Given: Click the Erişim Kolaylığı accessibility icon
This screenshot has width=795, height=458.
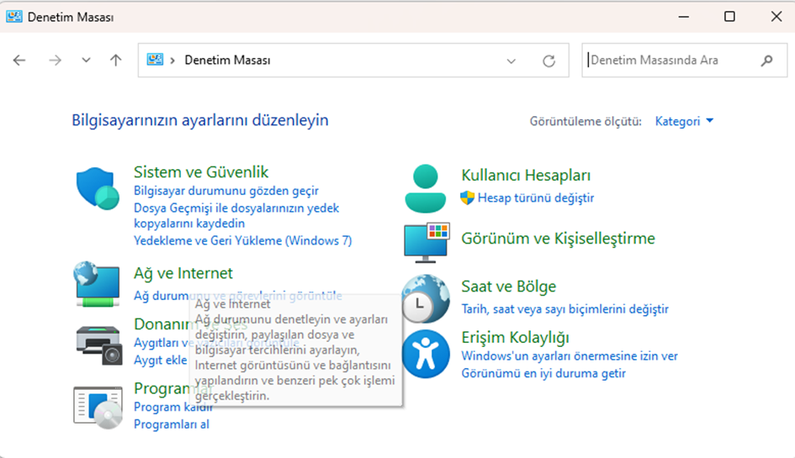Looking at the screenshot, I should (x=425, y=352).
